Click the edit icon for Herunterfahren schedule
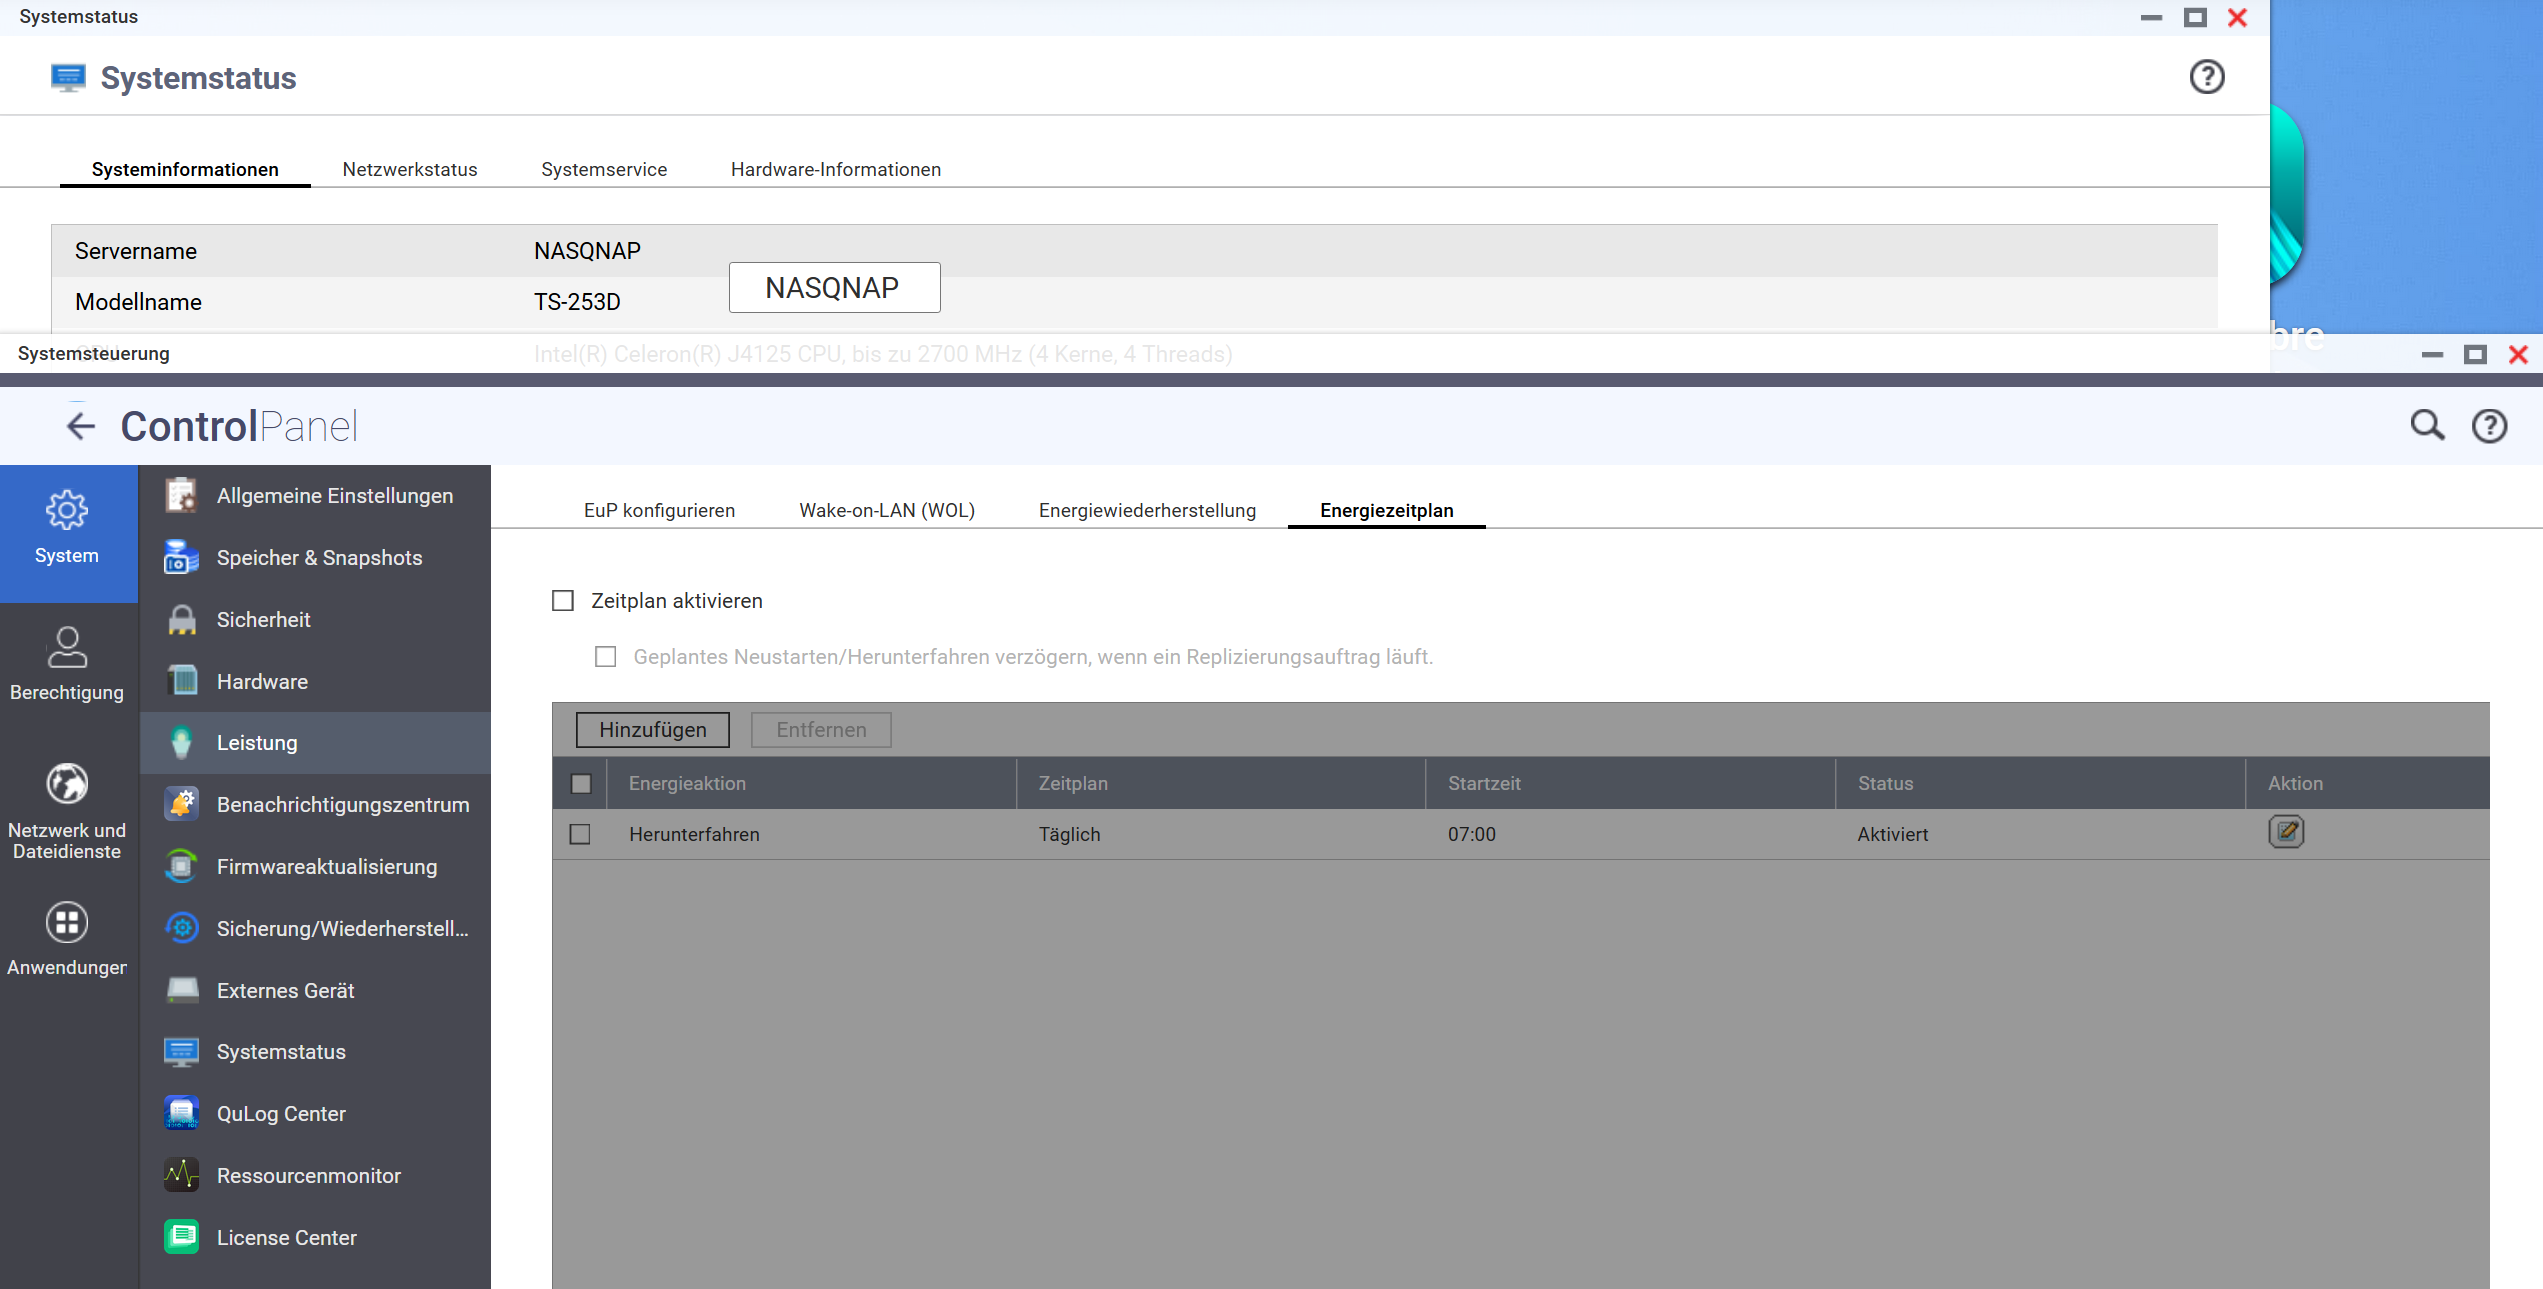2543x1289 pixels. [x=2286, y=832]
